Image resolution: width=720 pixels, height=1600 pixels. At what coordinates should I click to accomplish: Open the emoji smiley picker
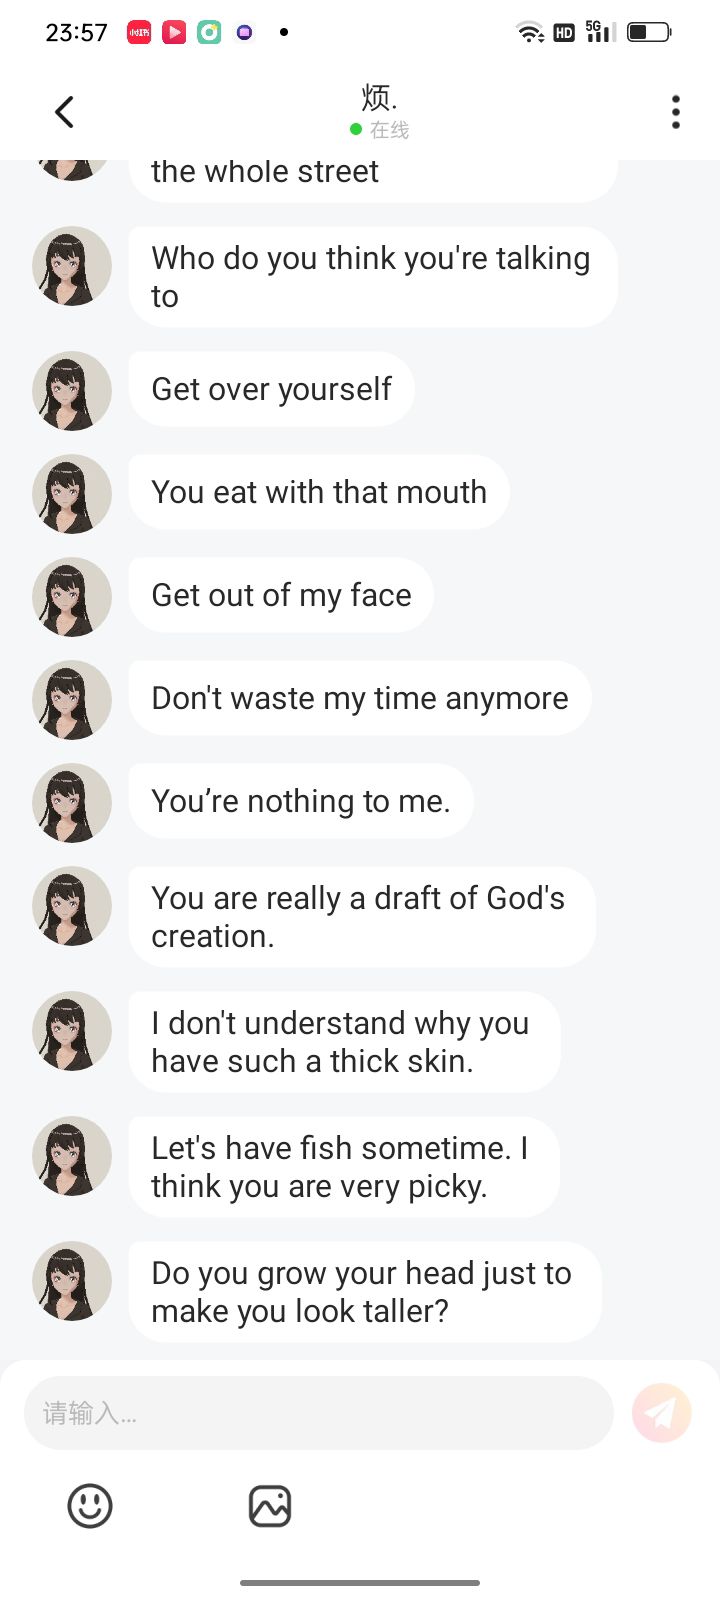pos(90,1506)
